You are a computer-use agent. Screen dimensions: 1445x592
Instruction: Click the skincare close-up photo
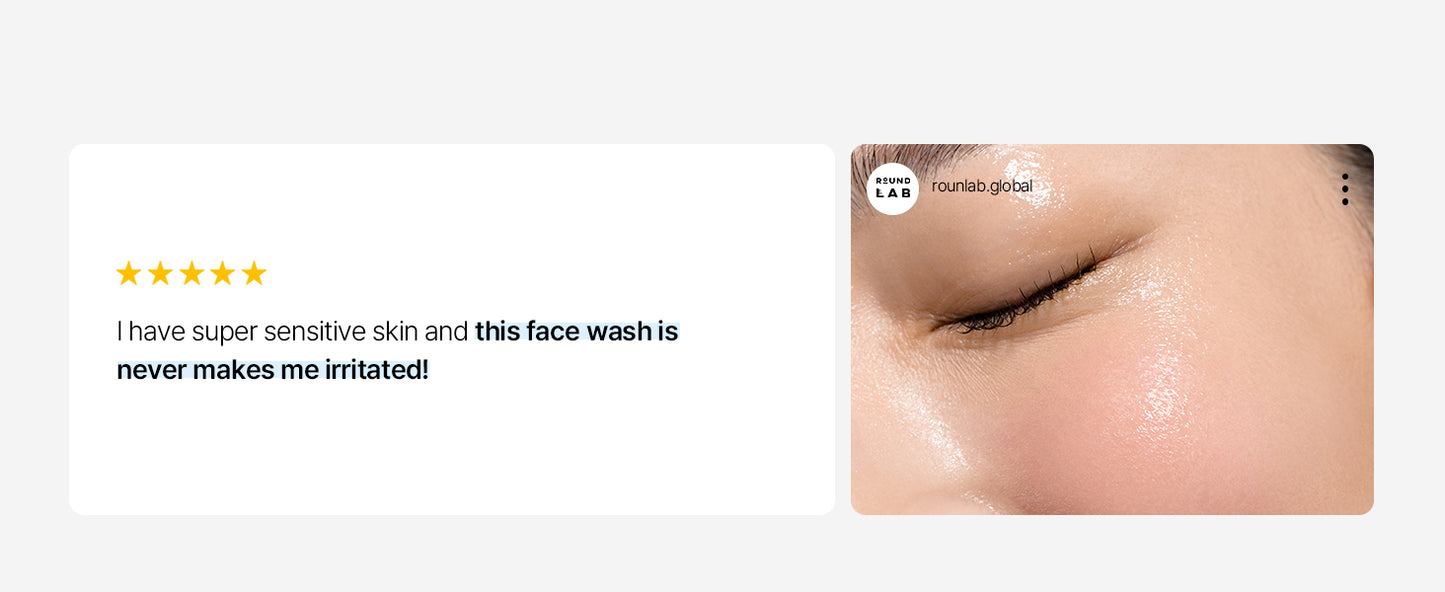pyautogui.click(x=1112, y=329)
